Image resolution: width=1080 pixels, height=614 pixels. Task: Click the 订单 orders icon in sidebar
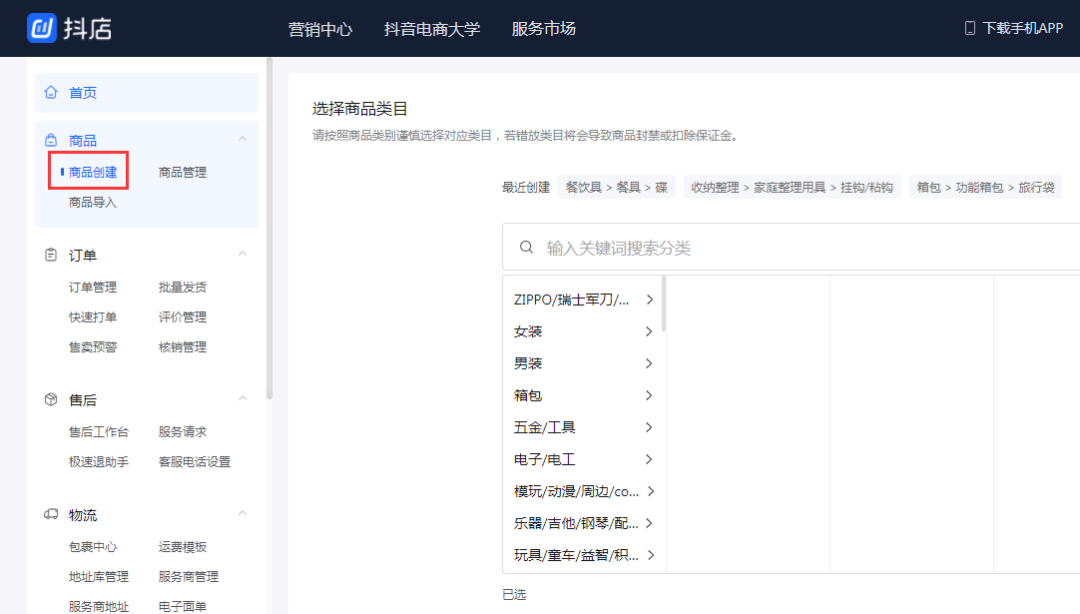[50, 254]
